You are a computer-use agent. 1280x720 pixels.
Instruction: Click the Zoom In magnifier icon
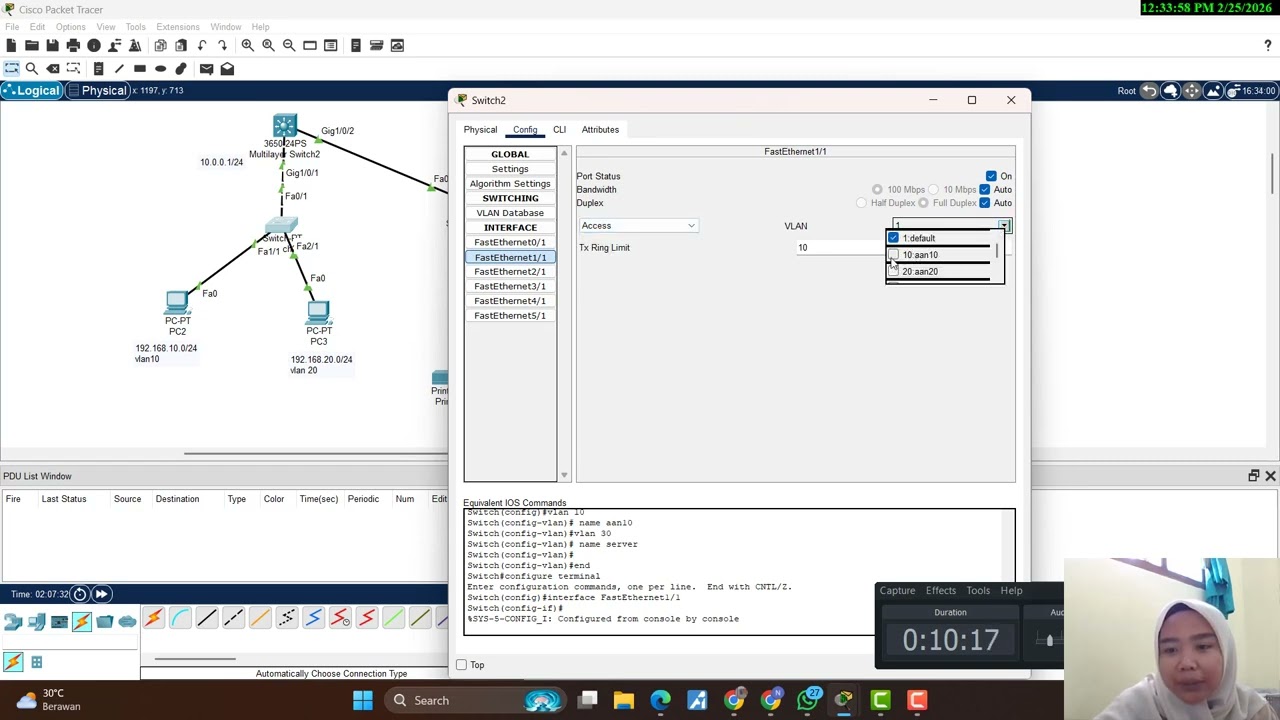(247, 45)
